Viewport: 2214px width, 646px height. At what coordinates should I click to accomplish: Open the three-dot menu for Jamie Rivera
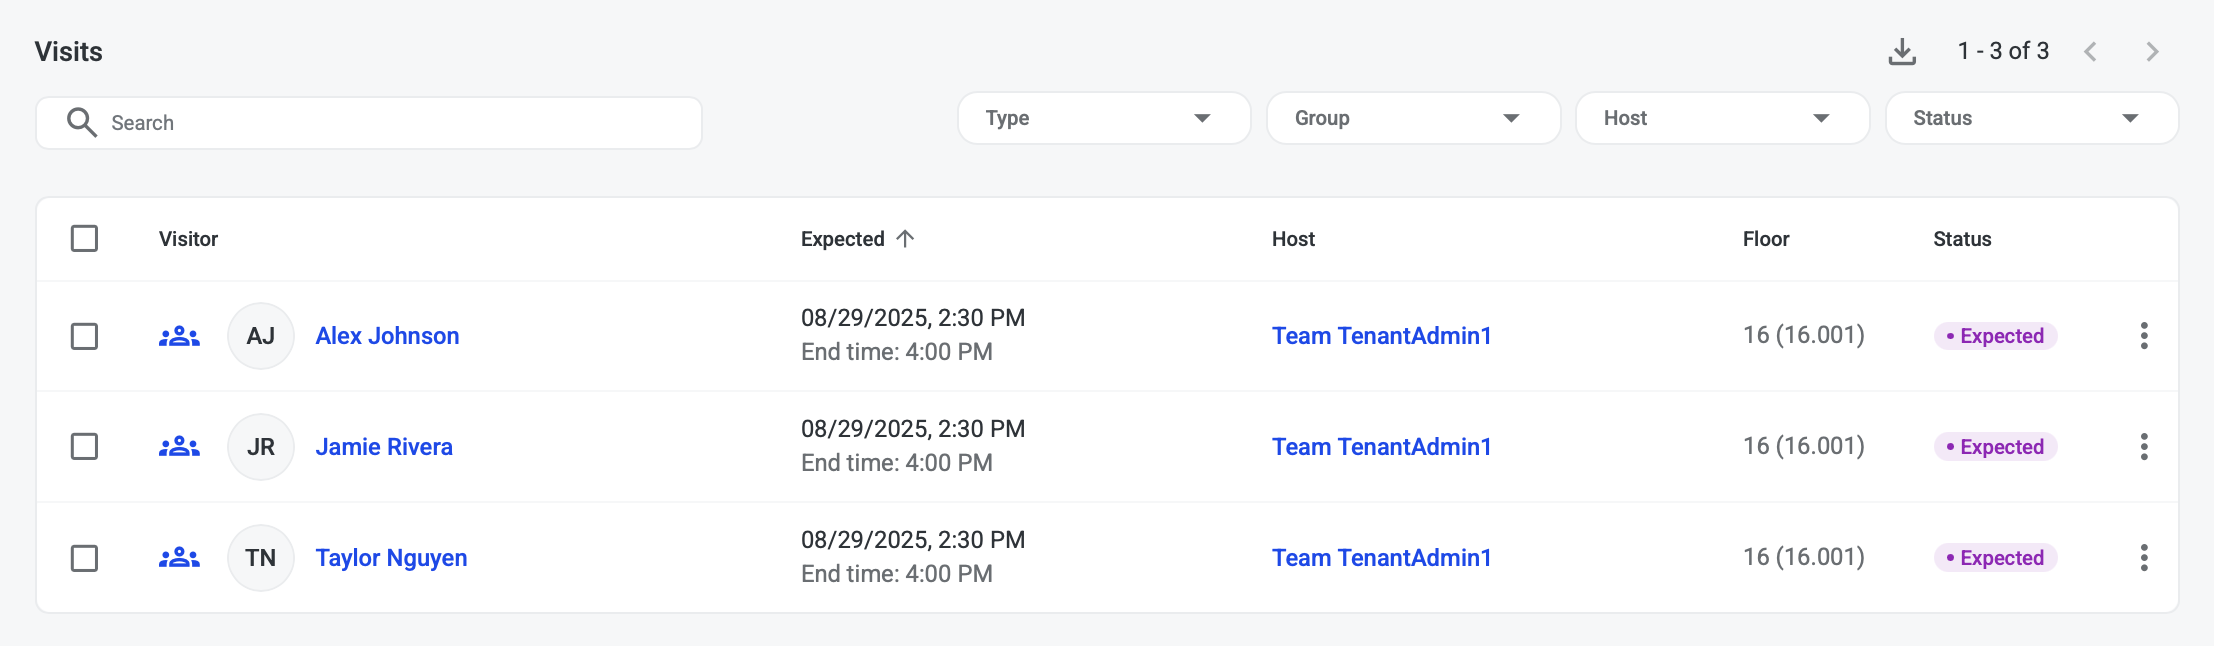2143,447
